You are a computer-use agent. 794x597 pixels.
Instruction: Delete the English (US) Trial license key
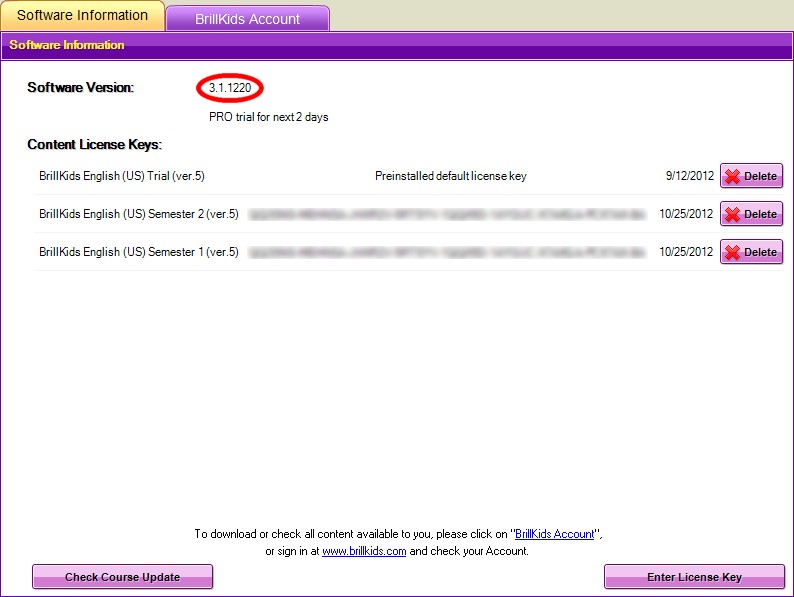[x=751, y=176]
